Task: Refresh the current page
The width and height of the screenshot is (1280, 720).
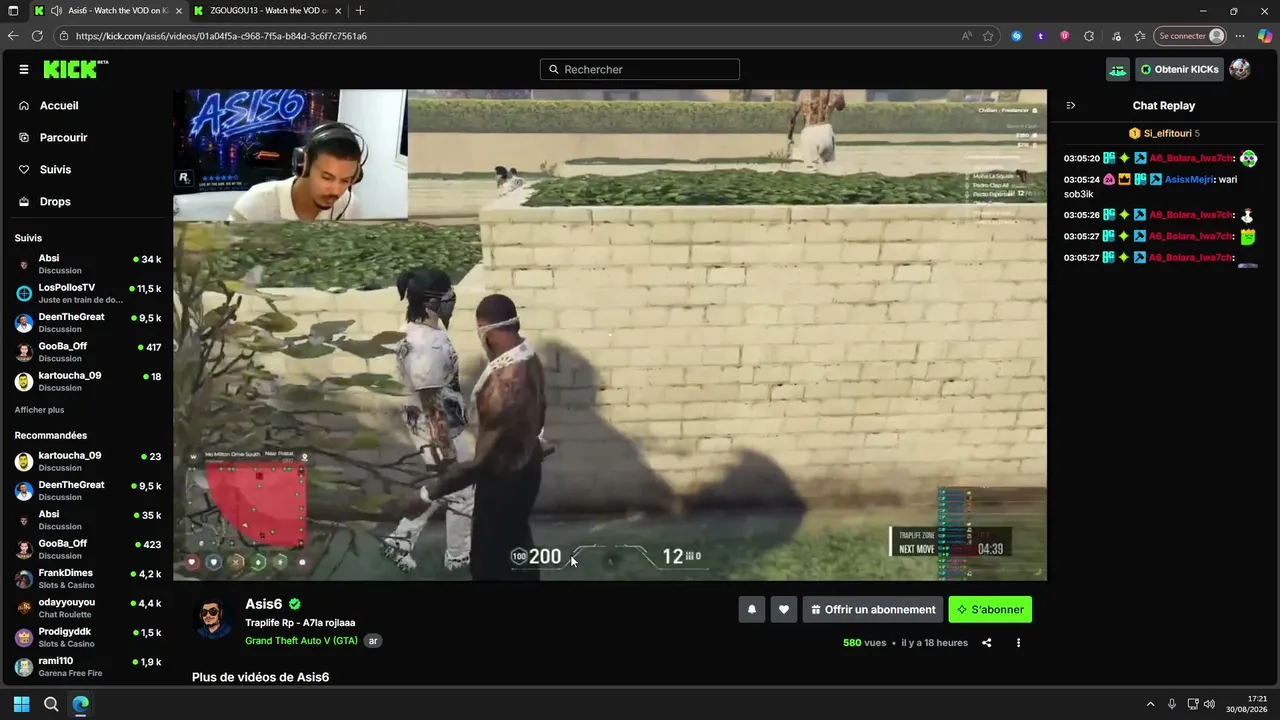Action: click(37, 36)
